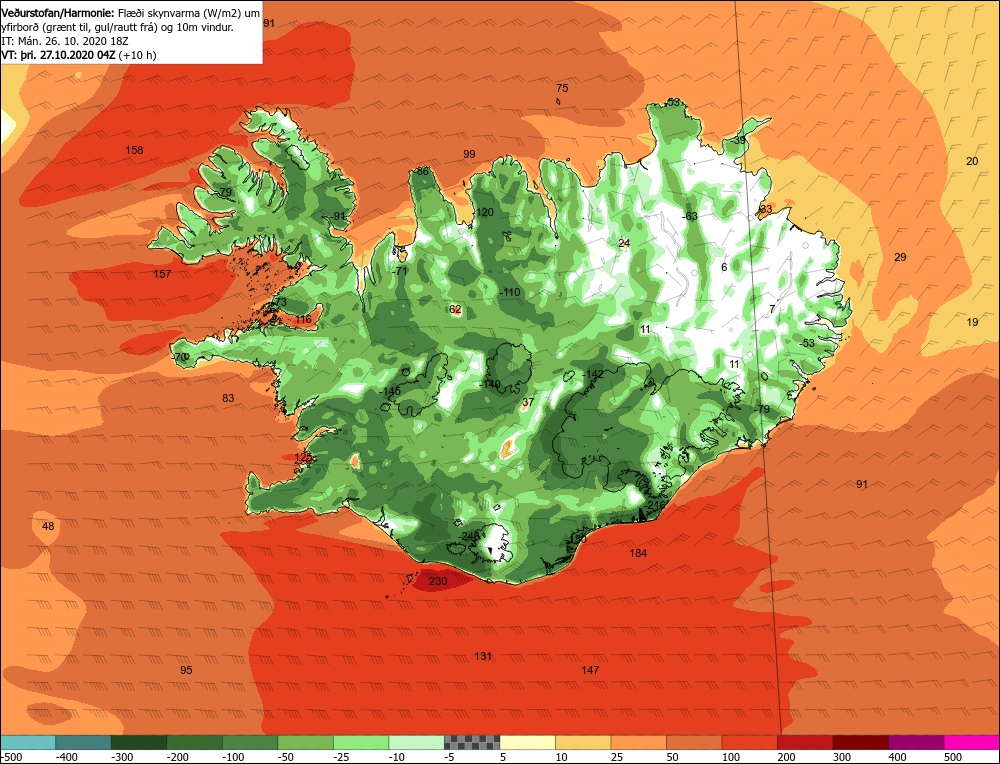Click the value 125 on the map
Image resolution: width=1000 pixels, height=764 pixels.
(303, 457)
